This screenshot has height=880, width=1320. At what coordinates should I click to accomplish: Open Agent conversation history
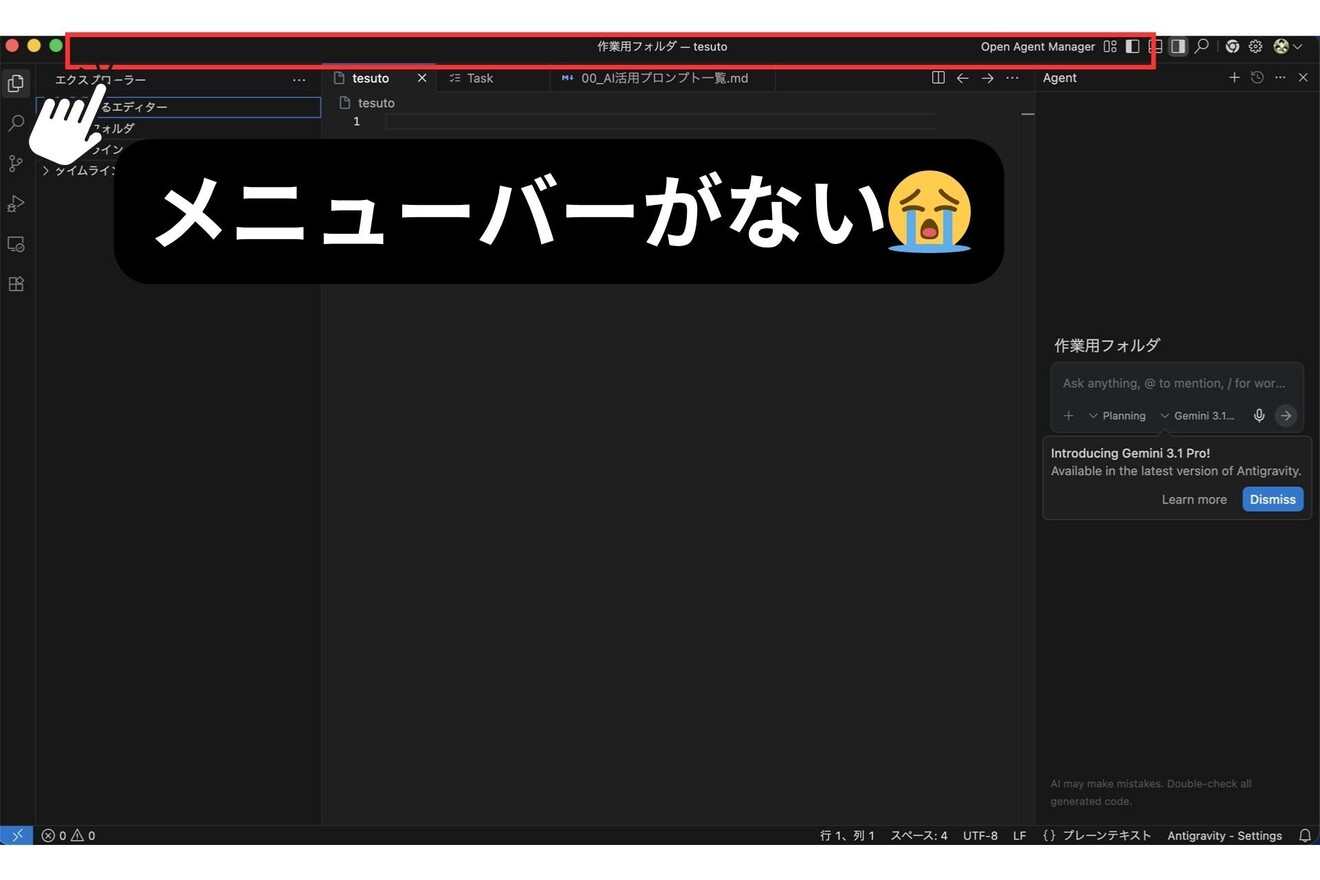[1257, 77]
